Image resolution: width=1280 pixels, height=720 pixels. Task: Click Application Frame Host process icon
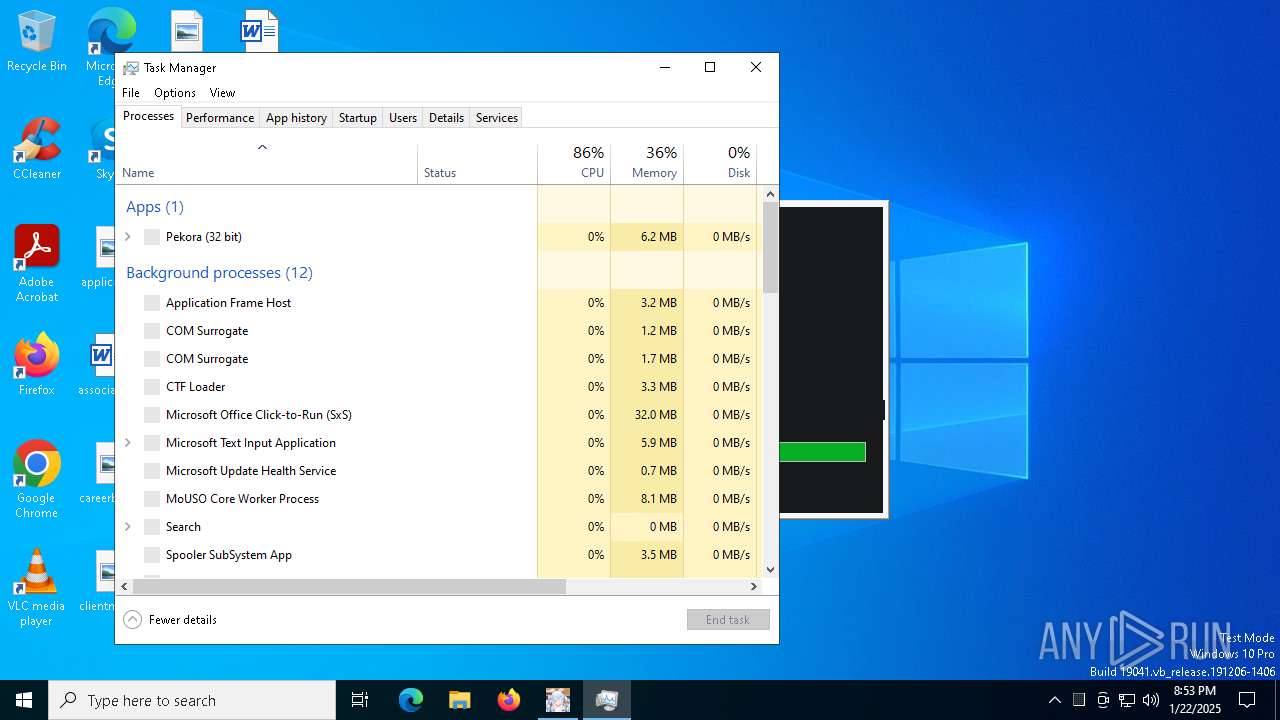152,303
